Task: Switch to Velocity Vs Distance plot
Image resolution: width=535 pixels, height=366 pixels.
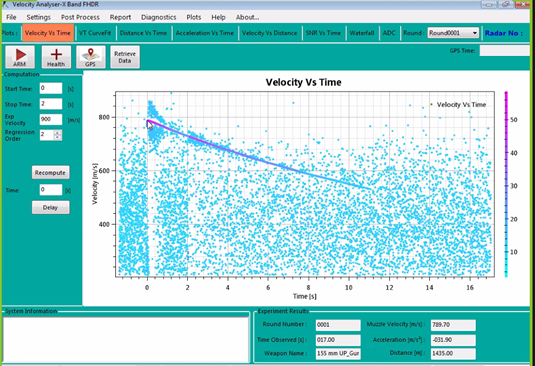Action: pyautogui.click(x=270, y=33)
